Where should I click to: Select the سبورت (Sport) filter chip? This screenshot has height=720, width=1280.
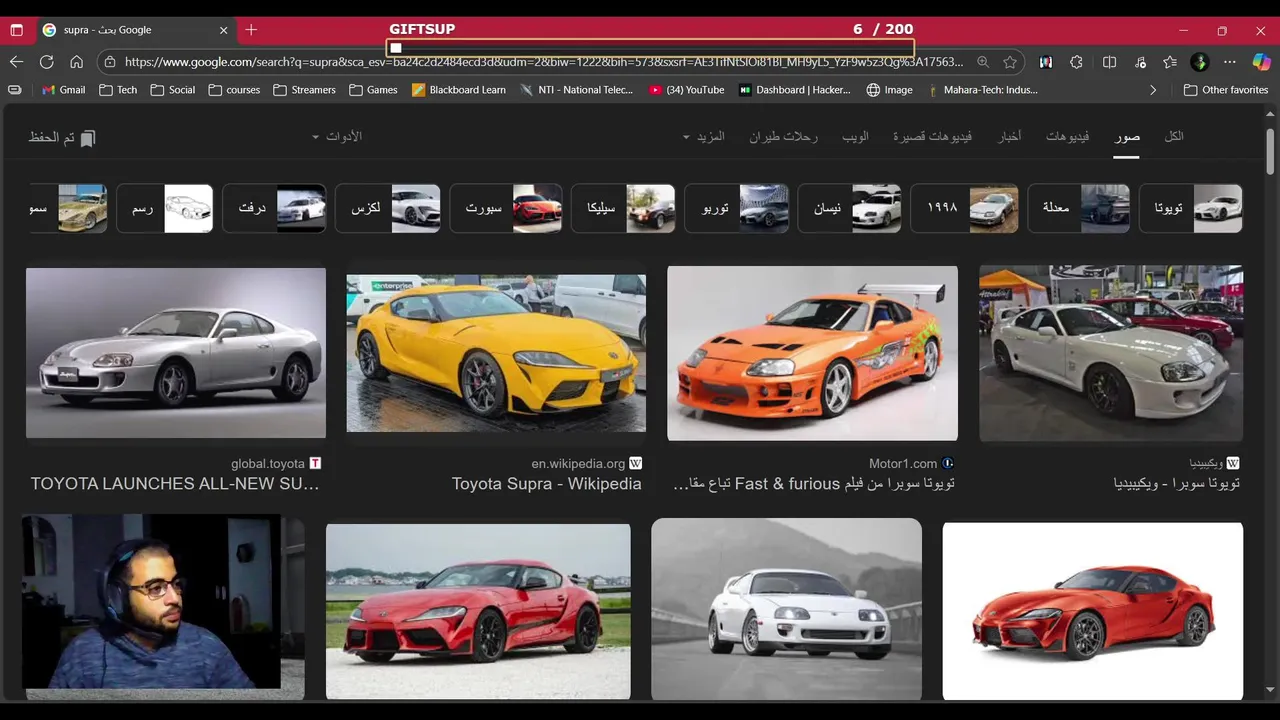click(506, 208)
